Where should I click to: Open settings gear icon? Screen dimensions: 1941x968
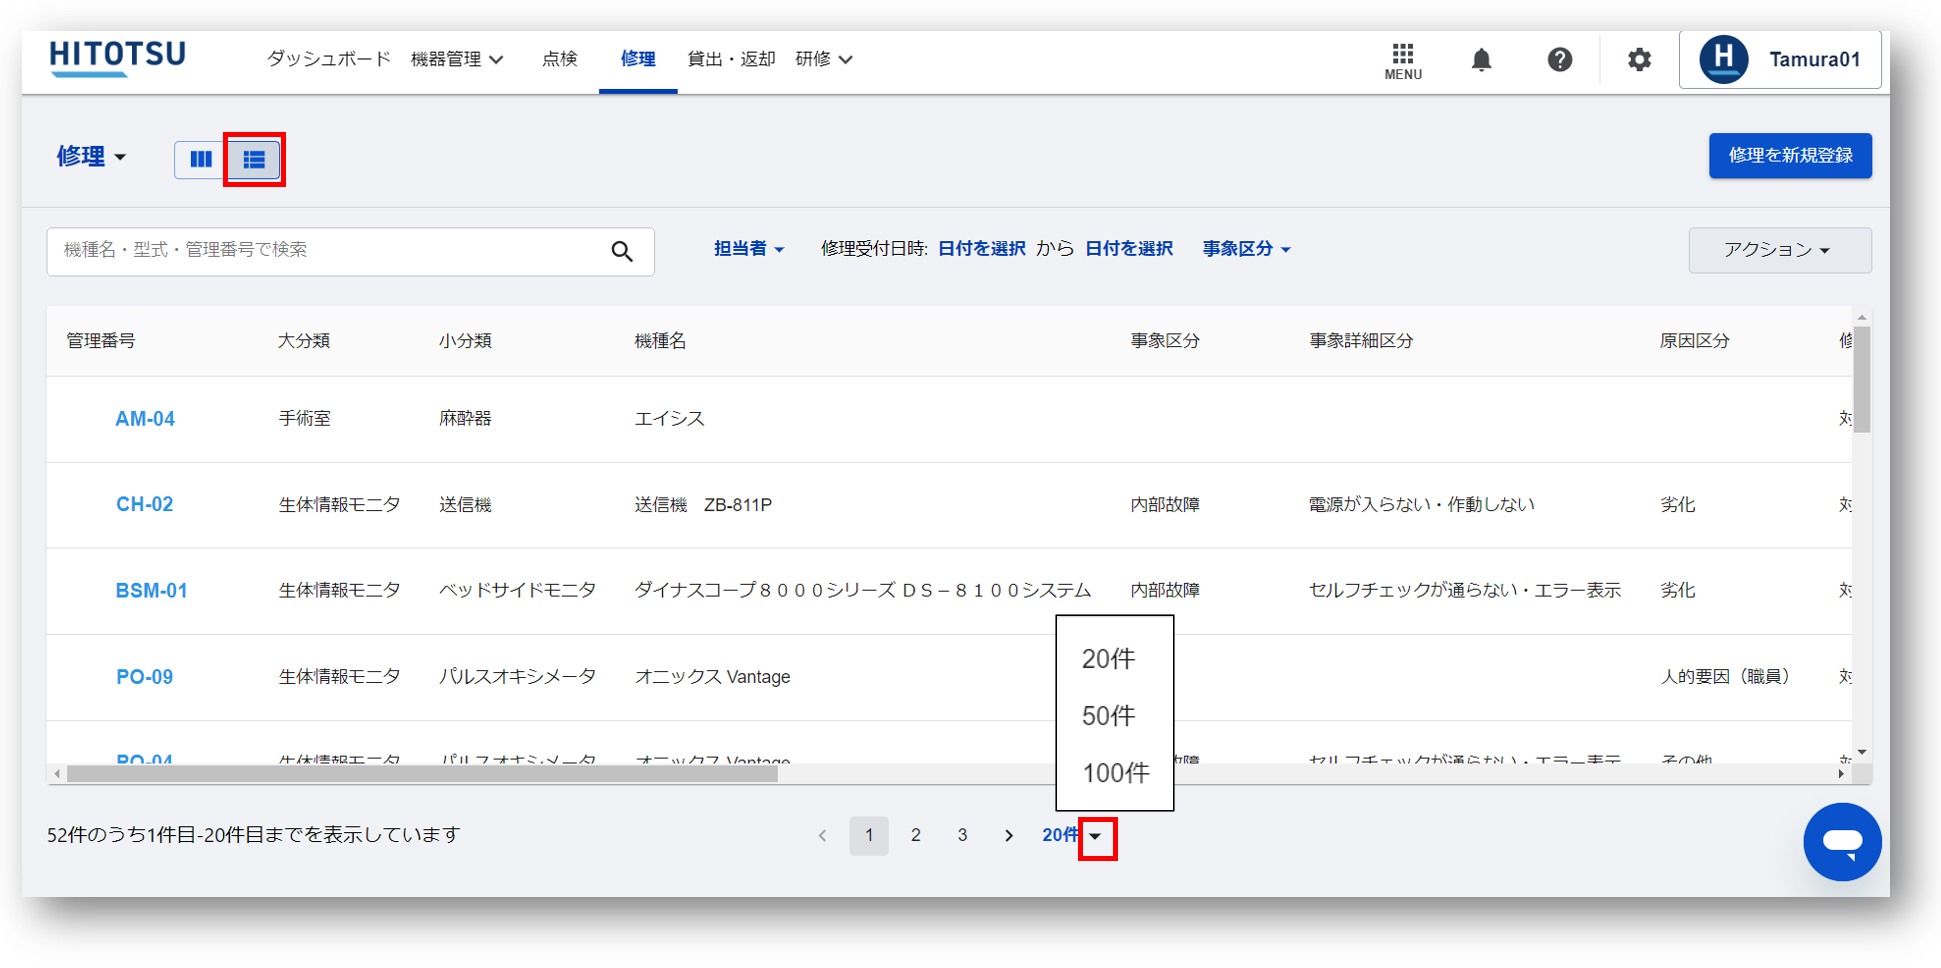1639,60
